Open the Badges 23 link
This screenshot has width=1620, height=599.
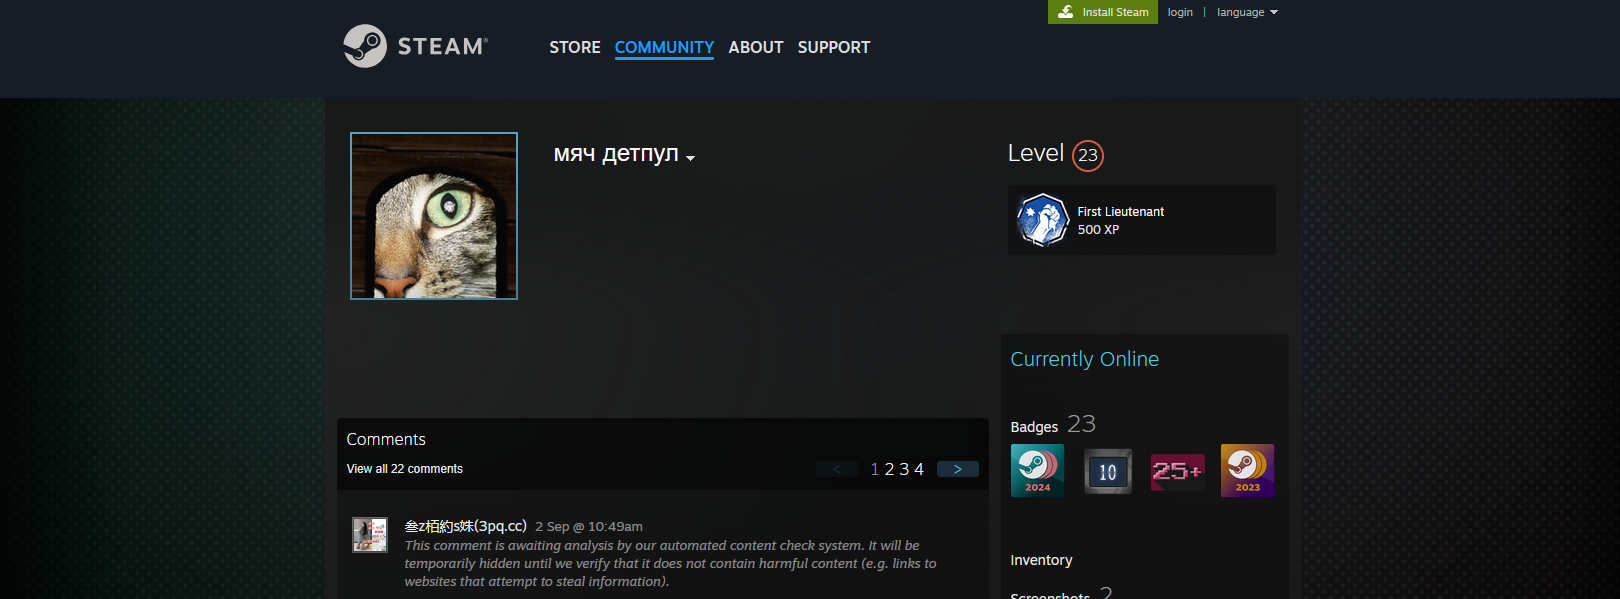pyautogui.click(x=1053, y=425)
